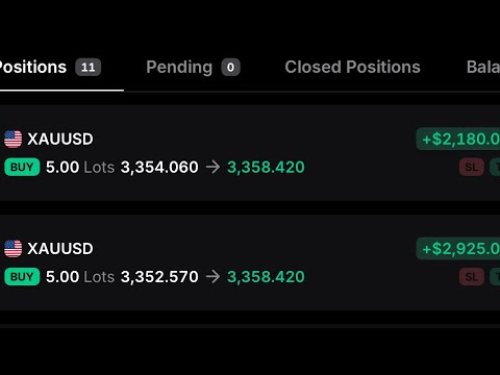Click the +$2,180 profit label
Viewport: 500px width, 375px height.
click(x=458, y=139)
